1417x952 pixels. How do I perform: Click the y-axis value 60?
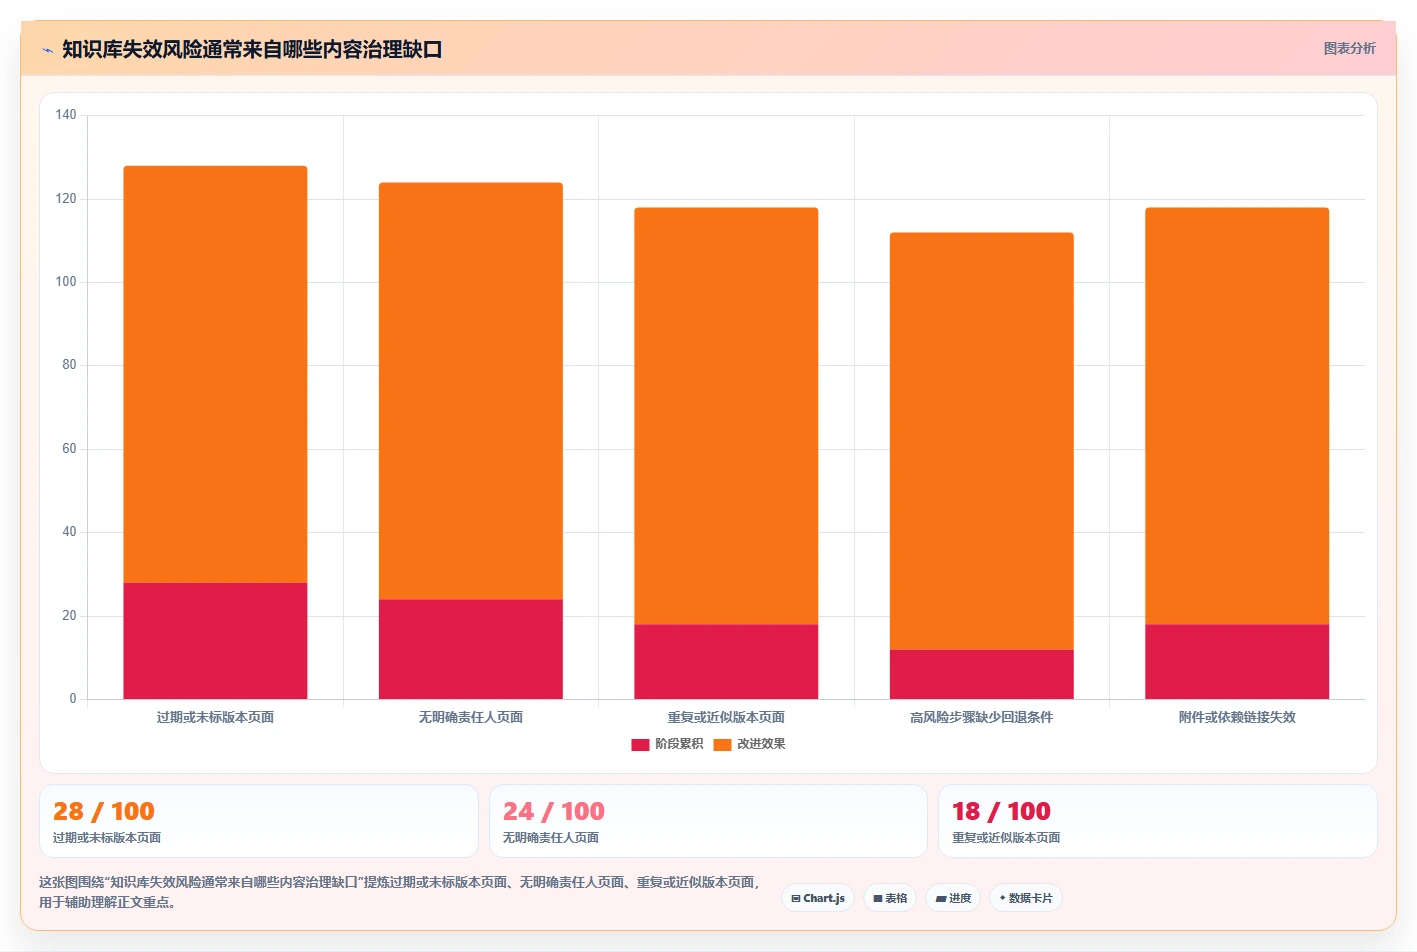[69, 449]
